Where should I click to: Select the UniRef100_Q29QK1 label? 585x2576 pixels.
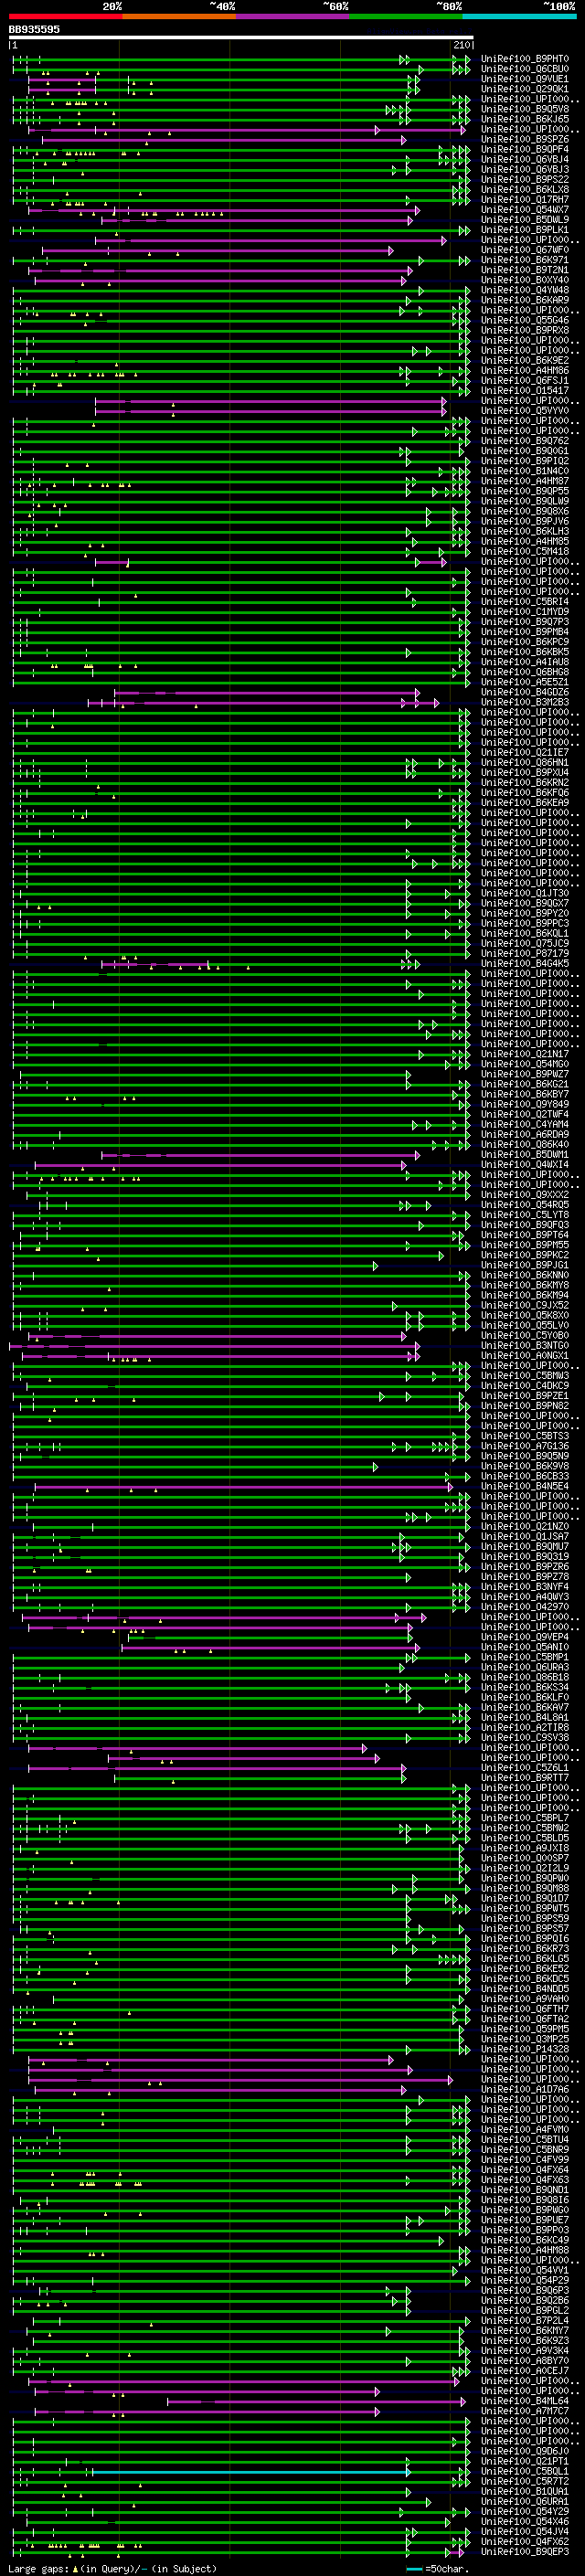tap(525, 89)
